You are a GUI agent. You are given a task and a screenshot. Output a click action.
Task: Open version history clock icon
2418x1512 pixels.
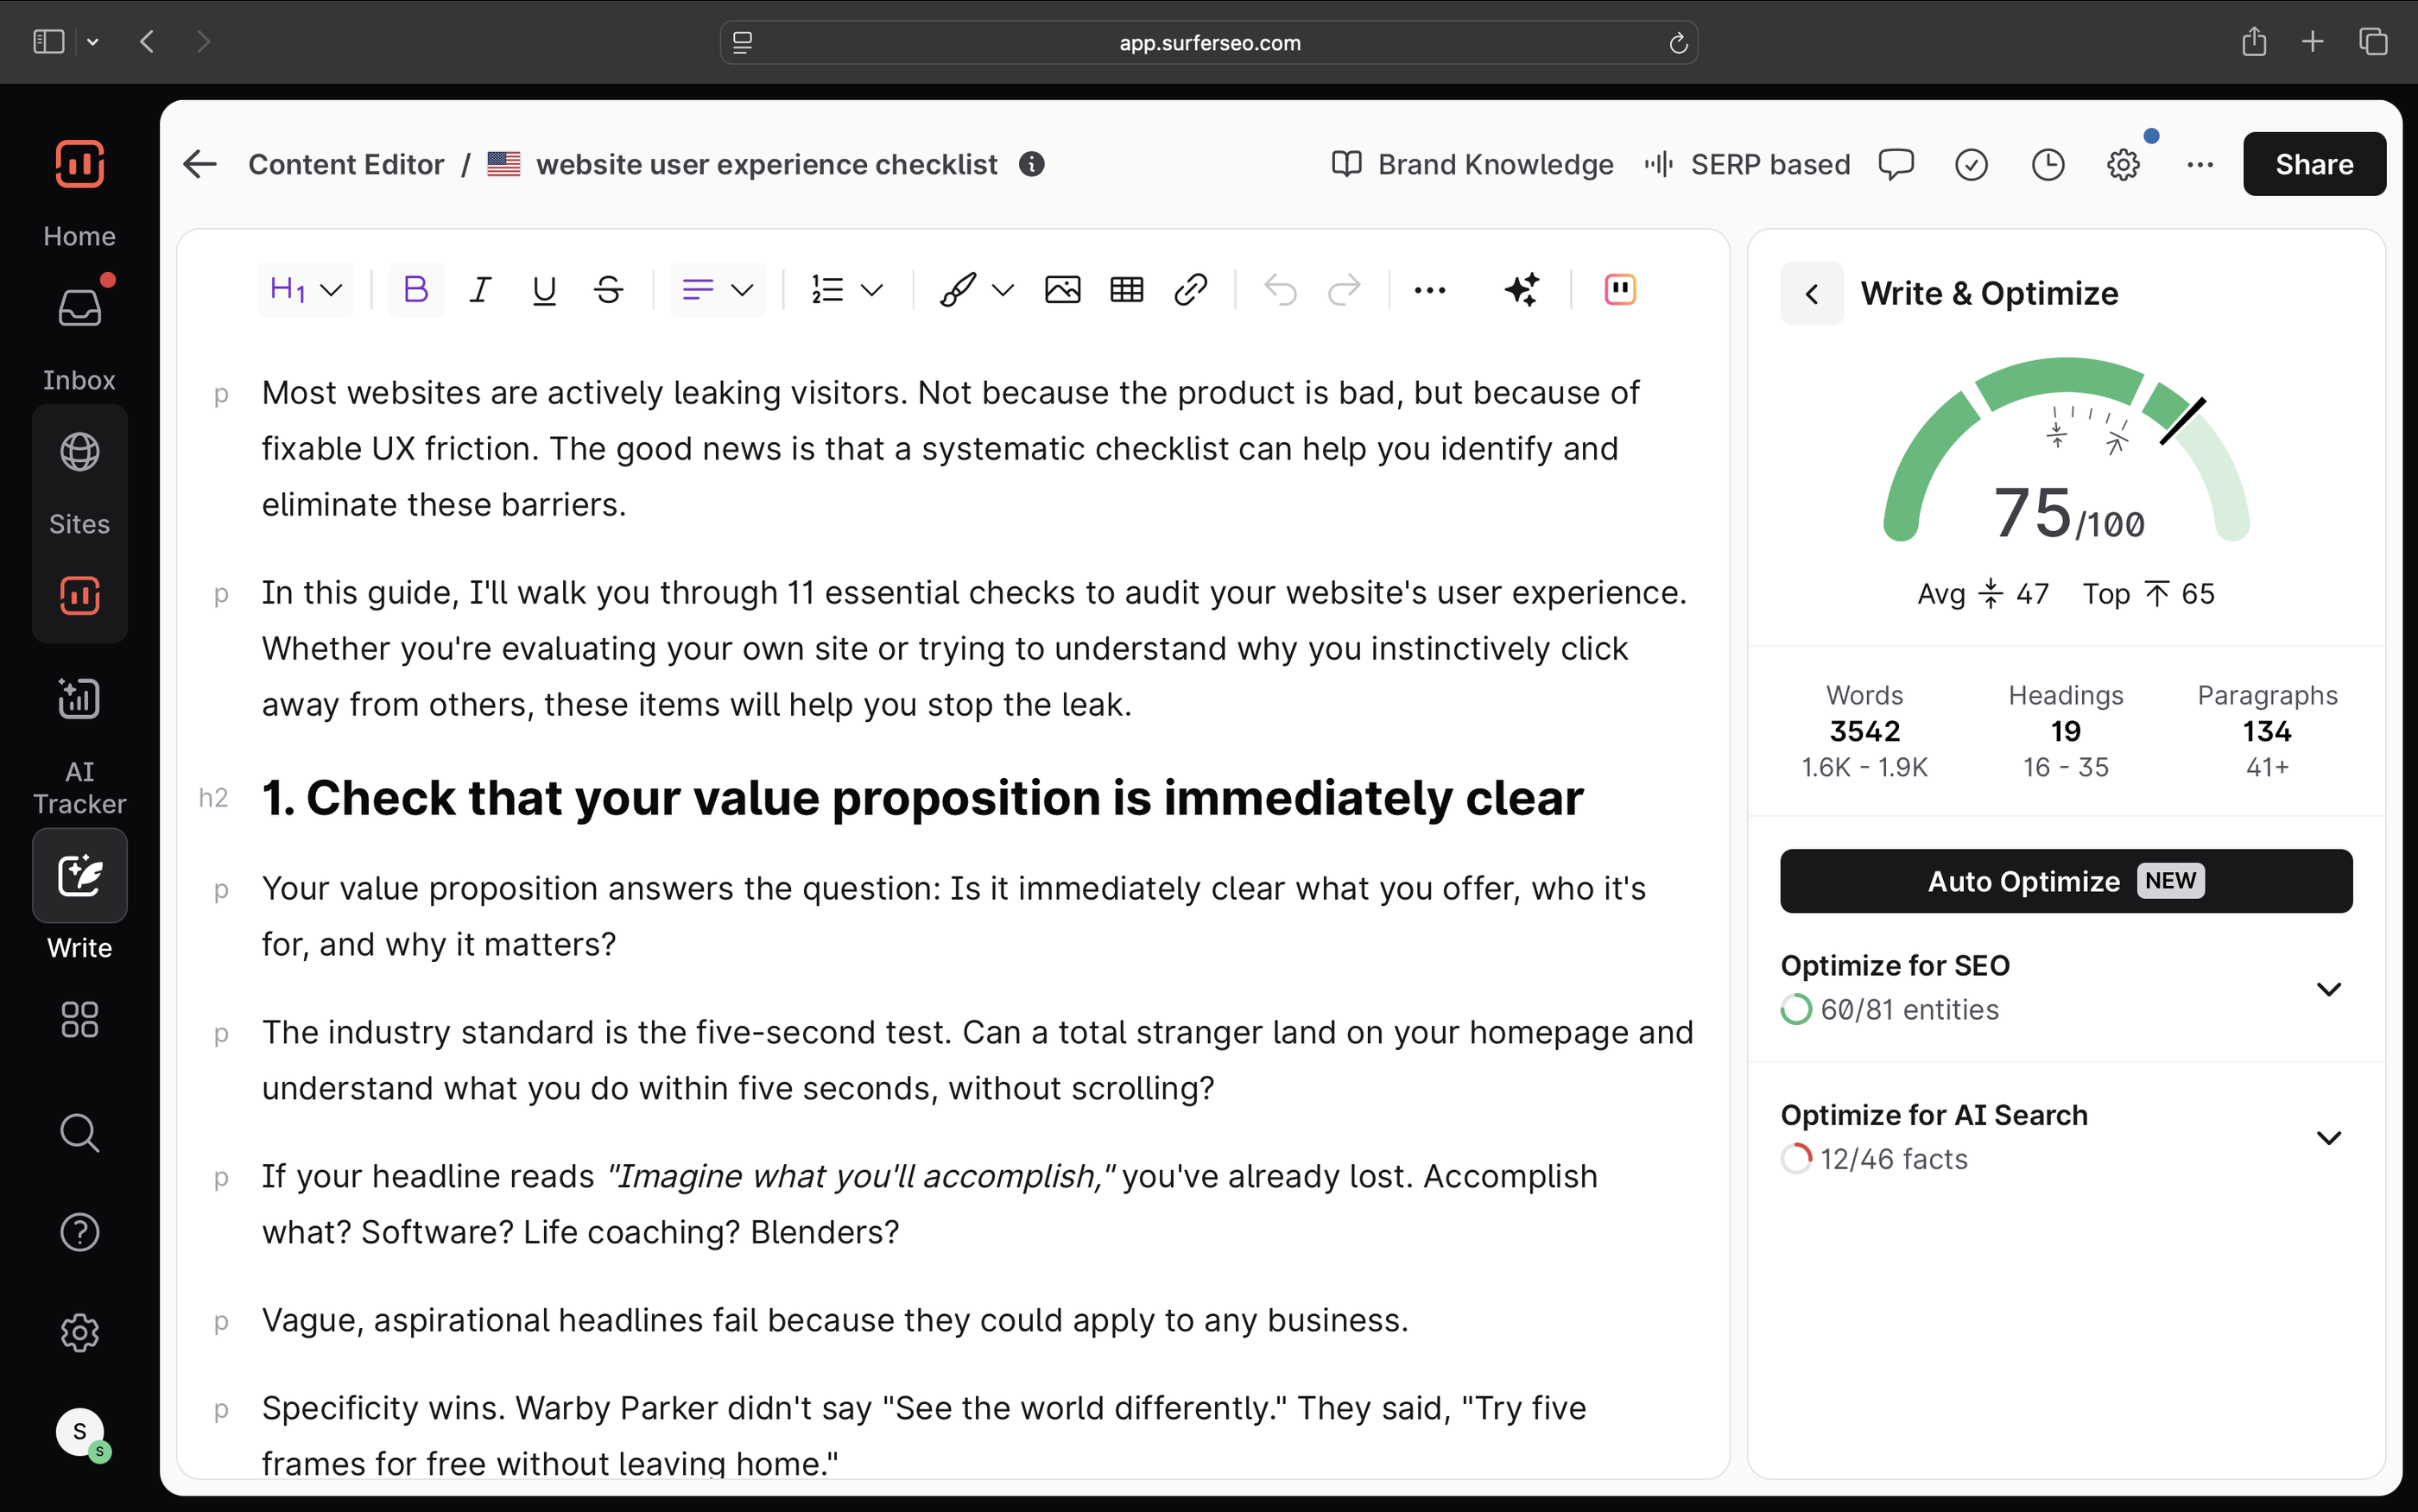pos(2047,164)
